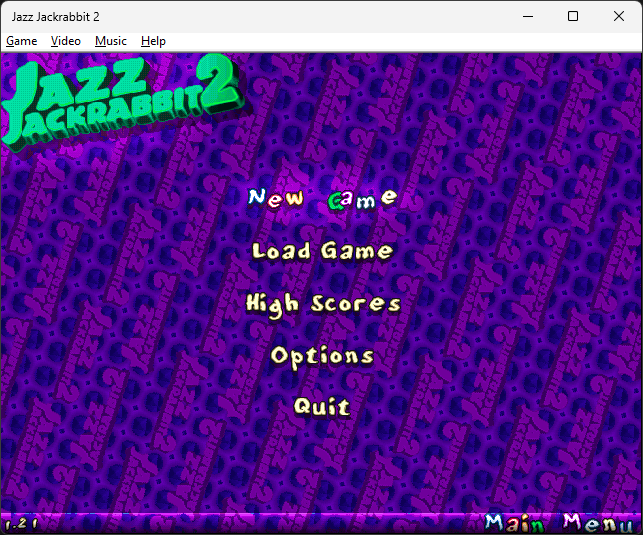Choose Quit from main menu
This screenshot has width=643, height=535.
pos(322,407)
